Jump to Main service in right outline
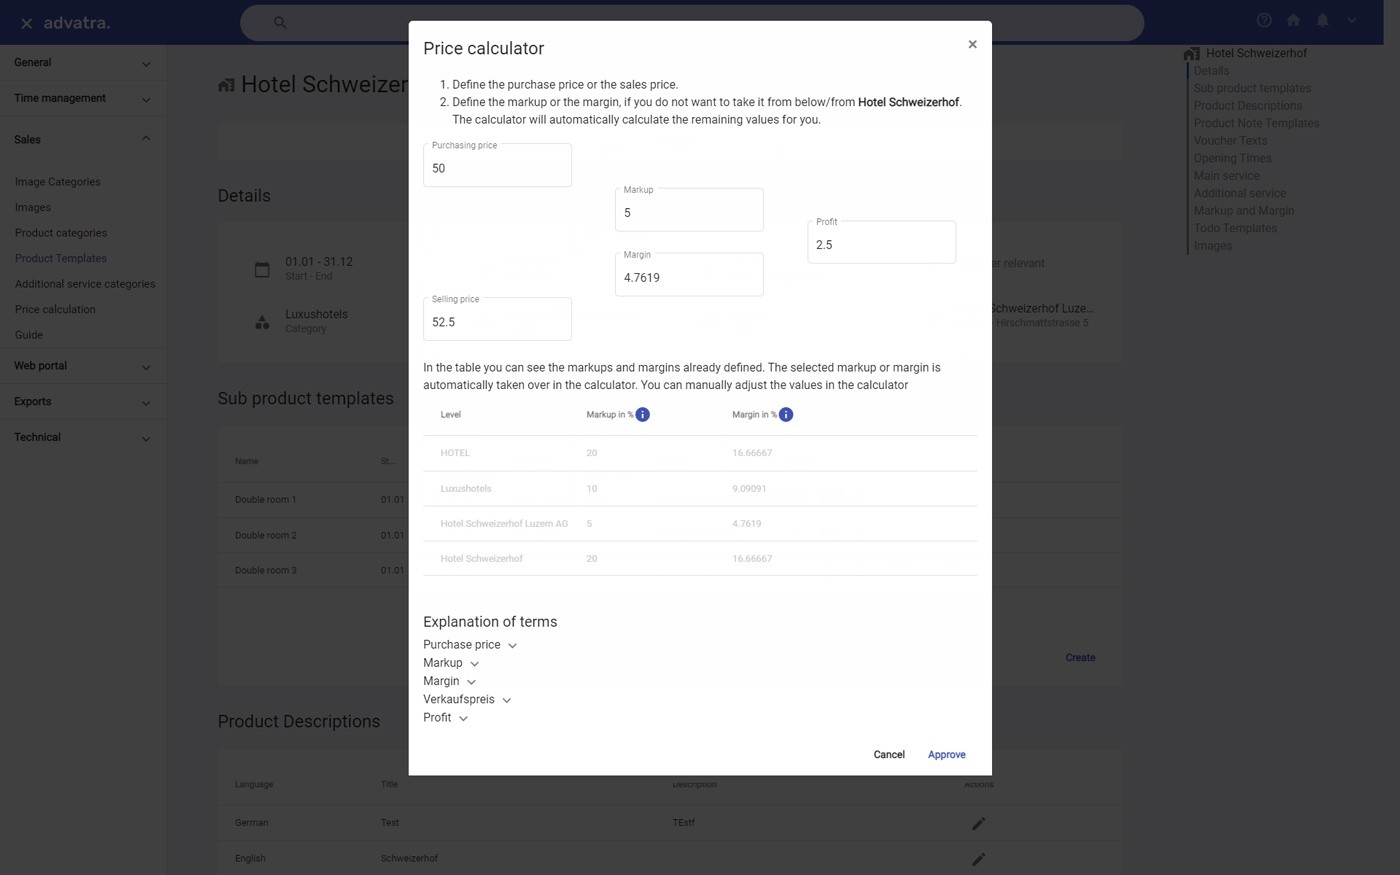The image size is (1400, 875). [x=1226, y=176]
